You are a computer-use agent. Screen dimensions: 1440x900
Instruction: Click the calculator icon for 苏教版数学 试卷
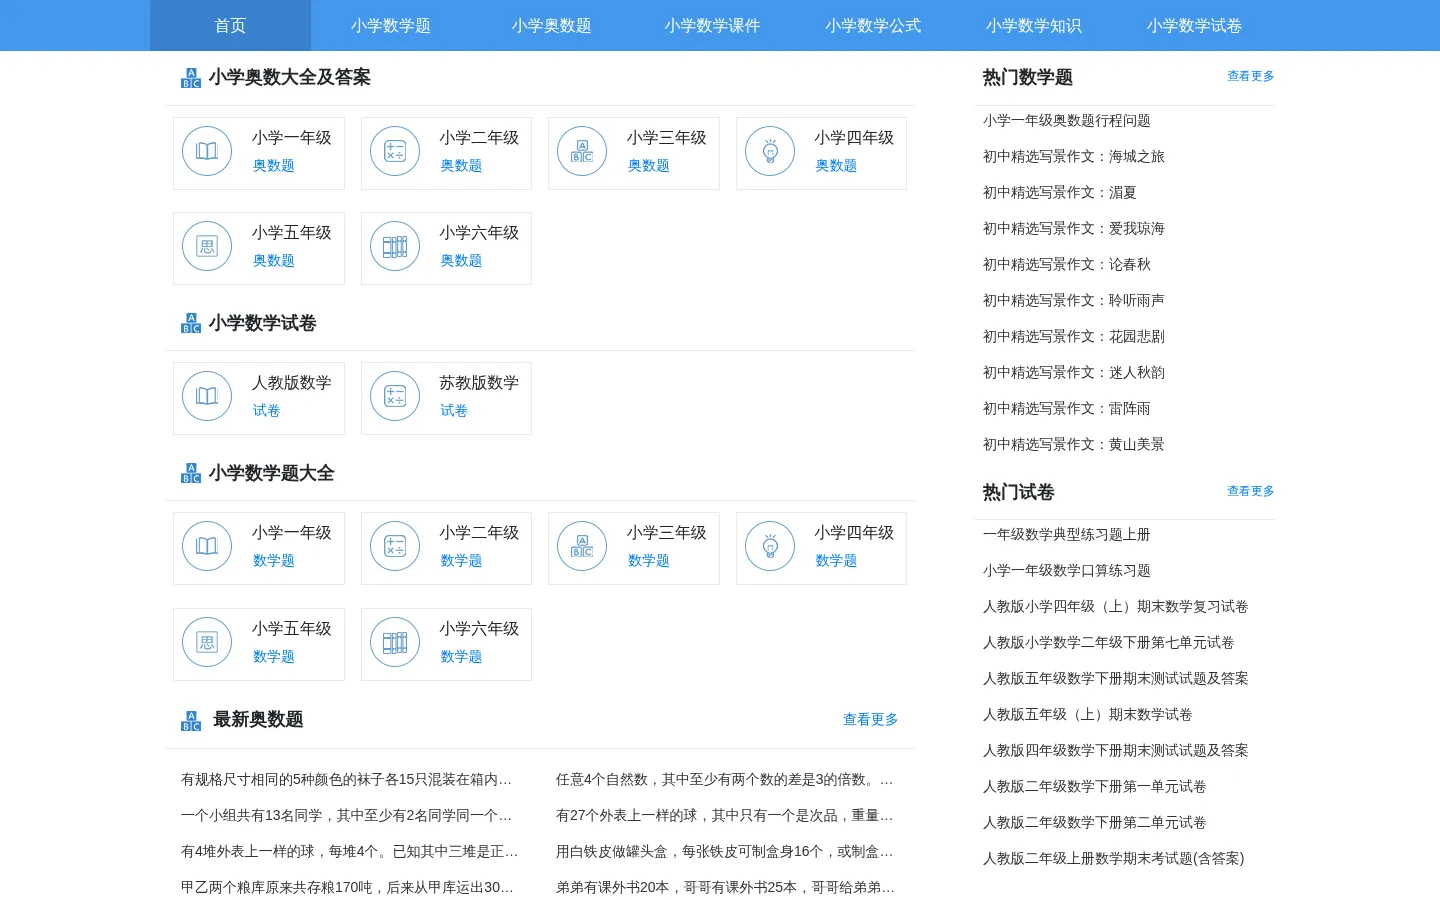(395, 396)
